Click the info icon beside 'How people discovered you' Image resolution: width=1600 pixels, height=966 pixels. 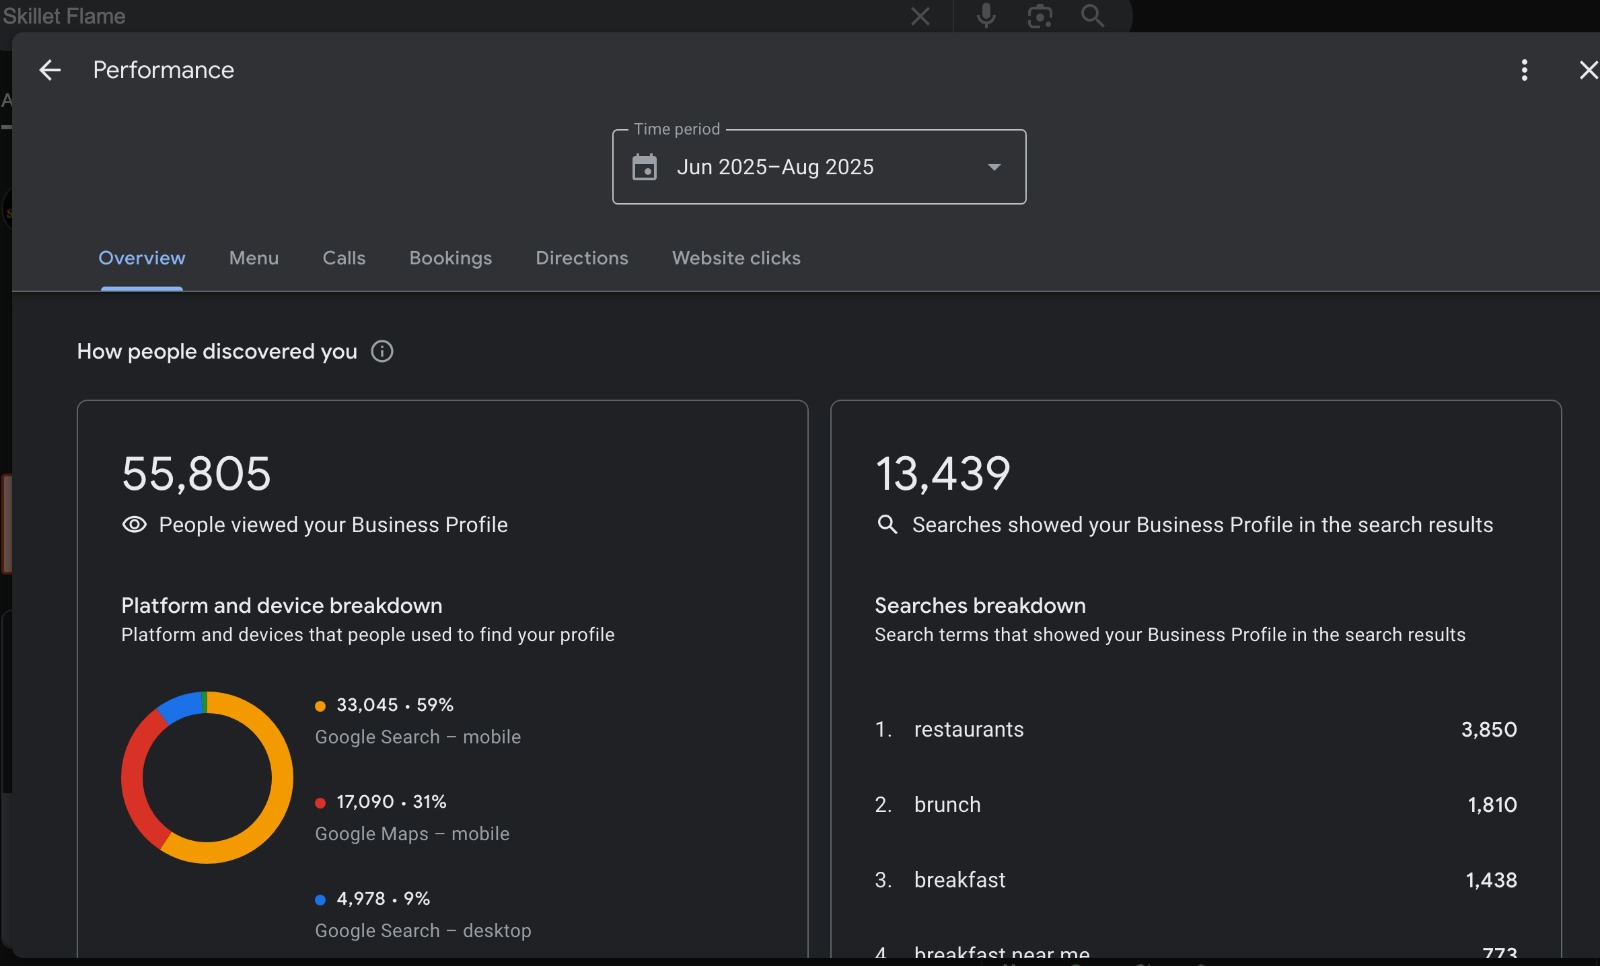coord(382,351)
